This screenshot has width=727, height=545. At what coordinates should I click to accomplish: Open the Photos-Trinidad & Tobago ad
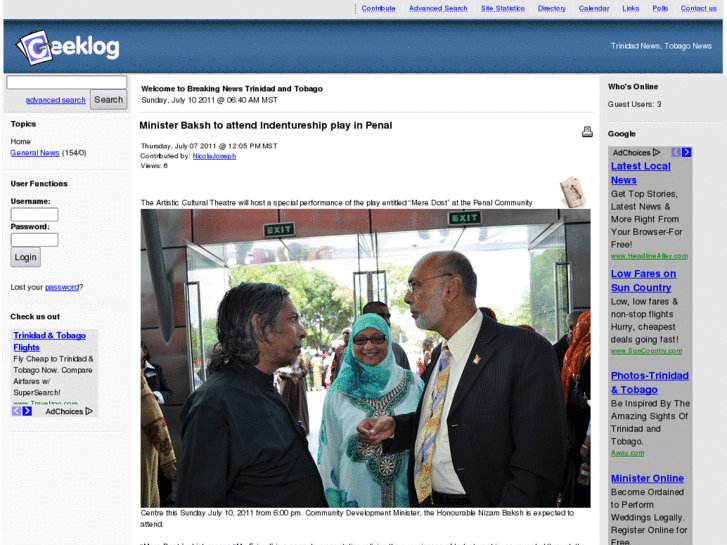650,383
